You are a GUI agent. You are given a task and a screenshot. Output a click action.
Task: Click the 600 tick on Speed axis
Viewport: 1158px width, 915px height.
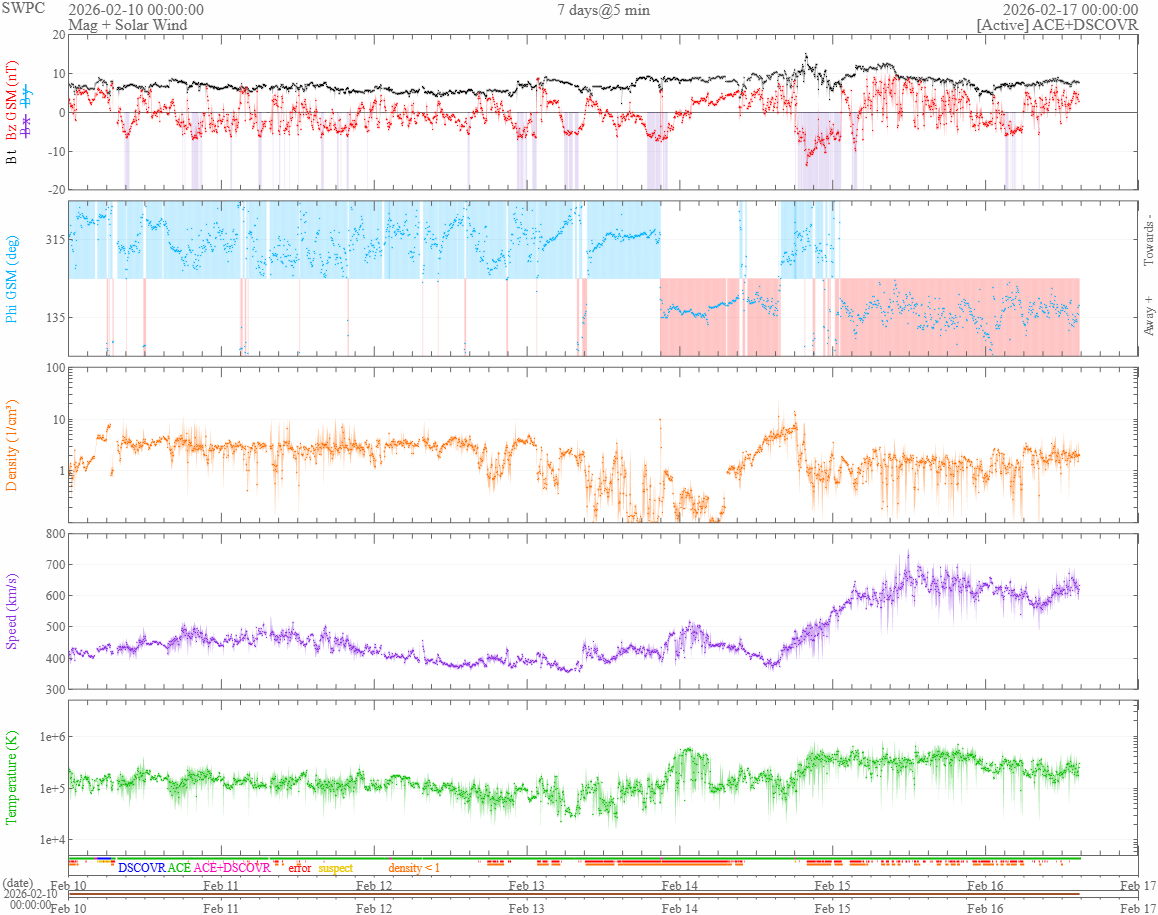[56, 596]
